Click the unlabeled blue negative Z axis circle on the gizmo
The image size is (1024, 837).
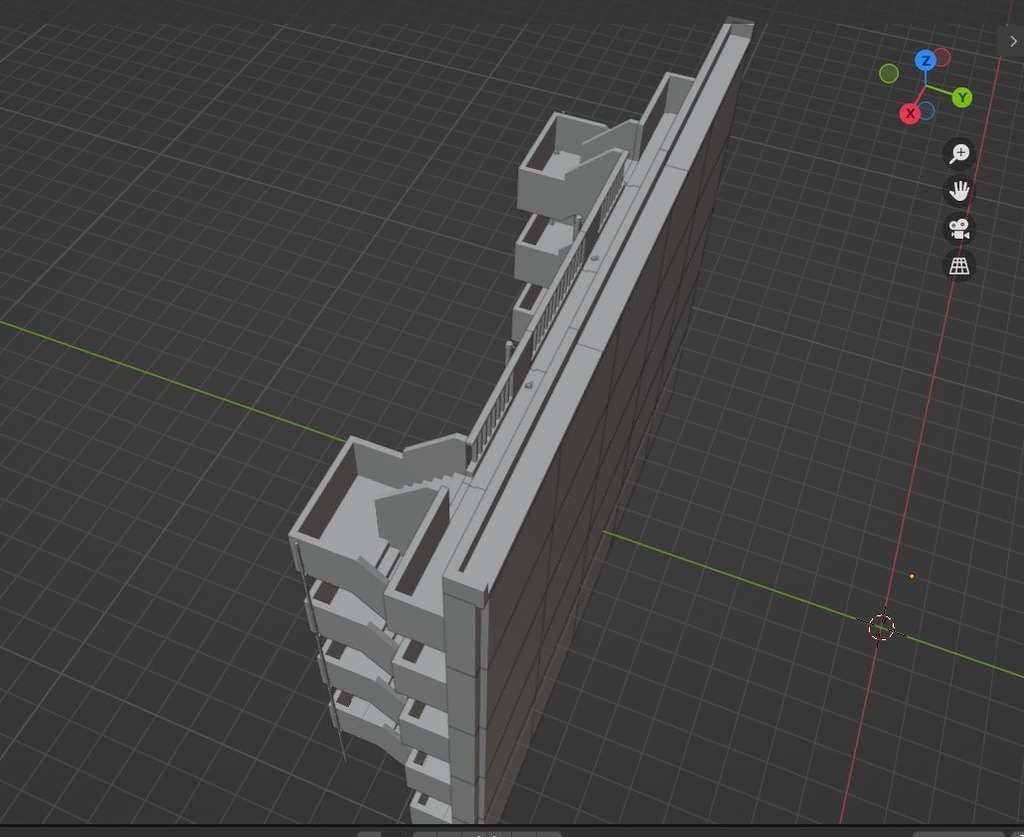926,111
